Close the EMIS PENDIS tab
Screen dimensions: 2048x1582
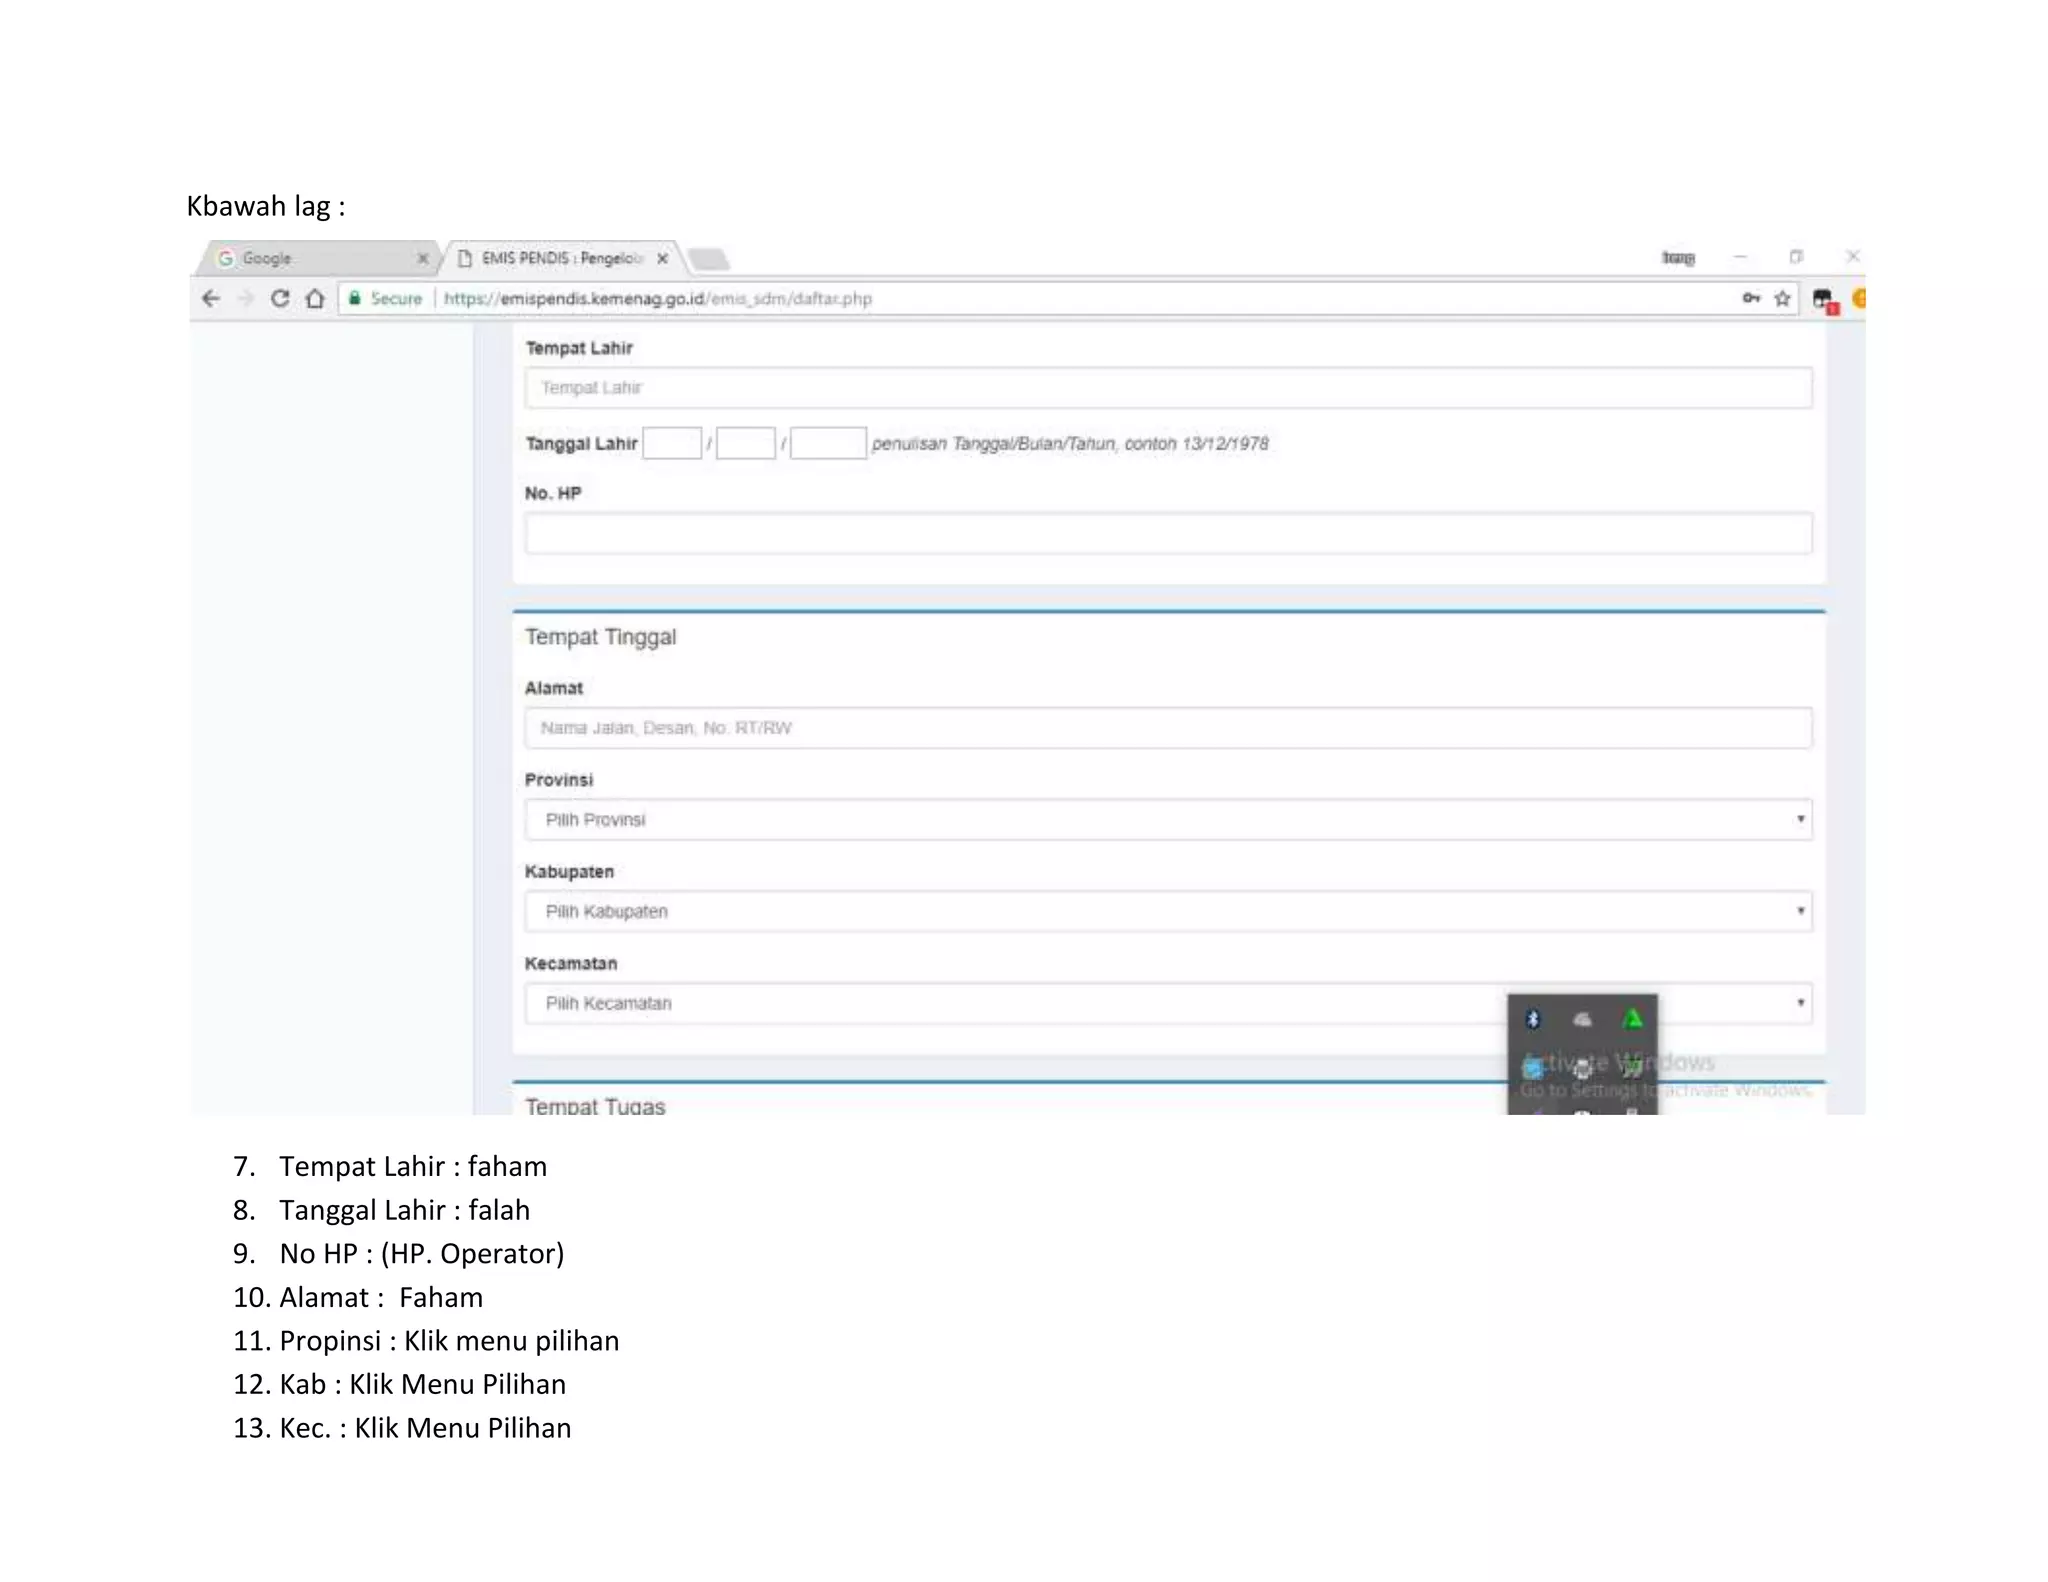point(662,258)
